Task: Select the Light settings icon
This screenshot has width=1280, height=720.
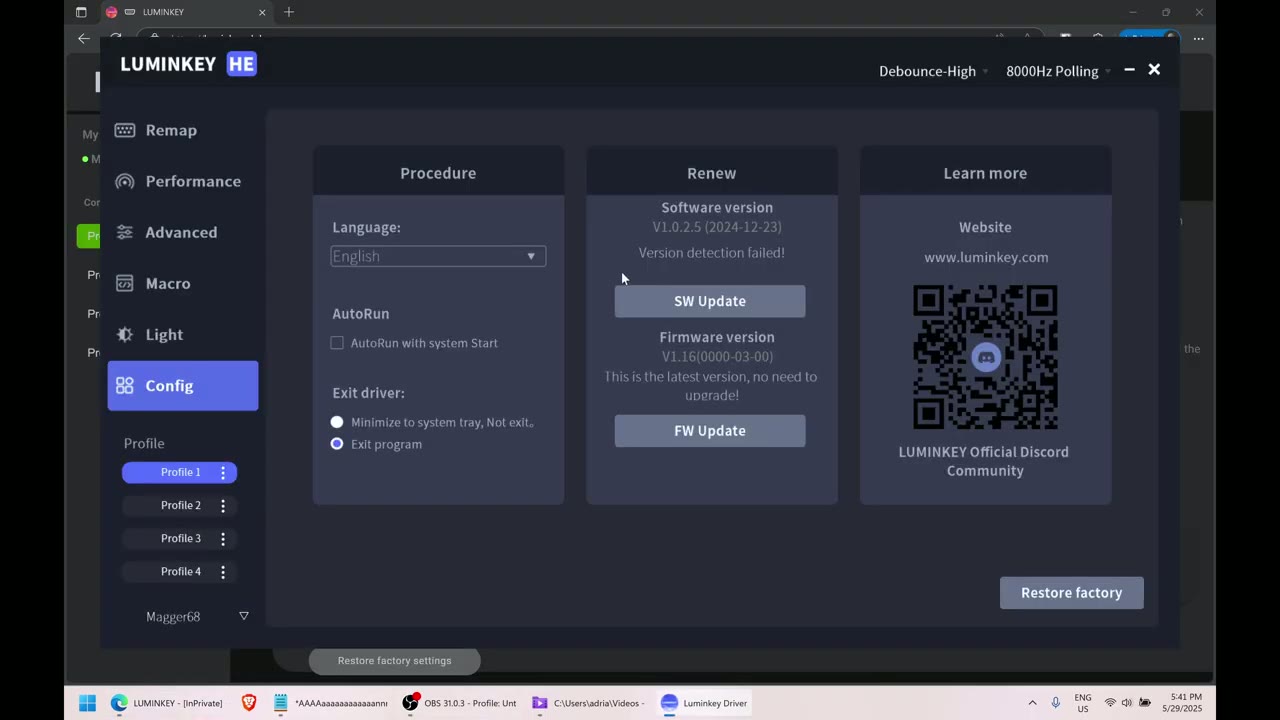Action: point(124,334)
